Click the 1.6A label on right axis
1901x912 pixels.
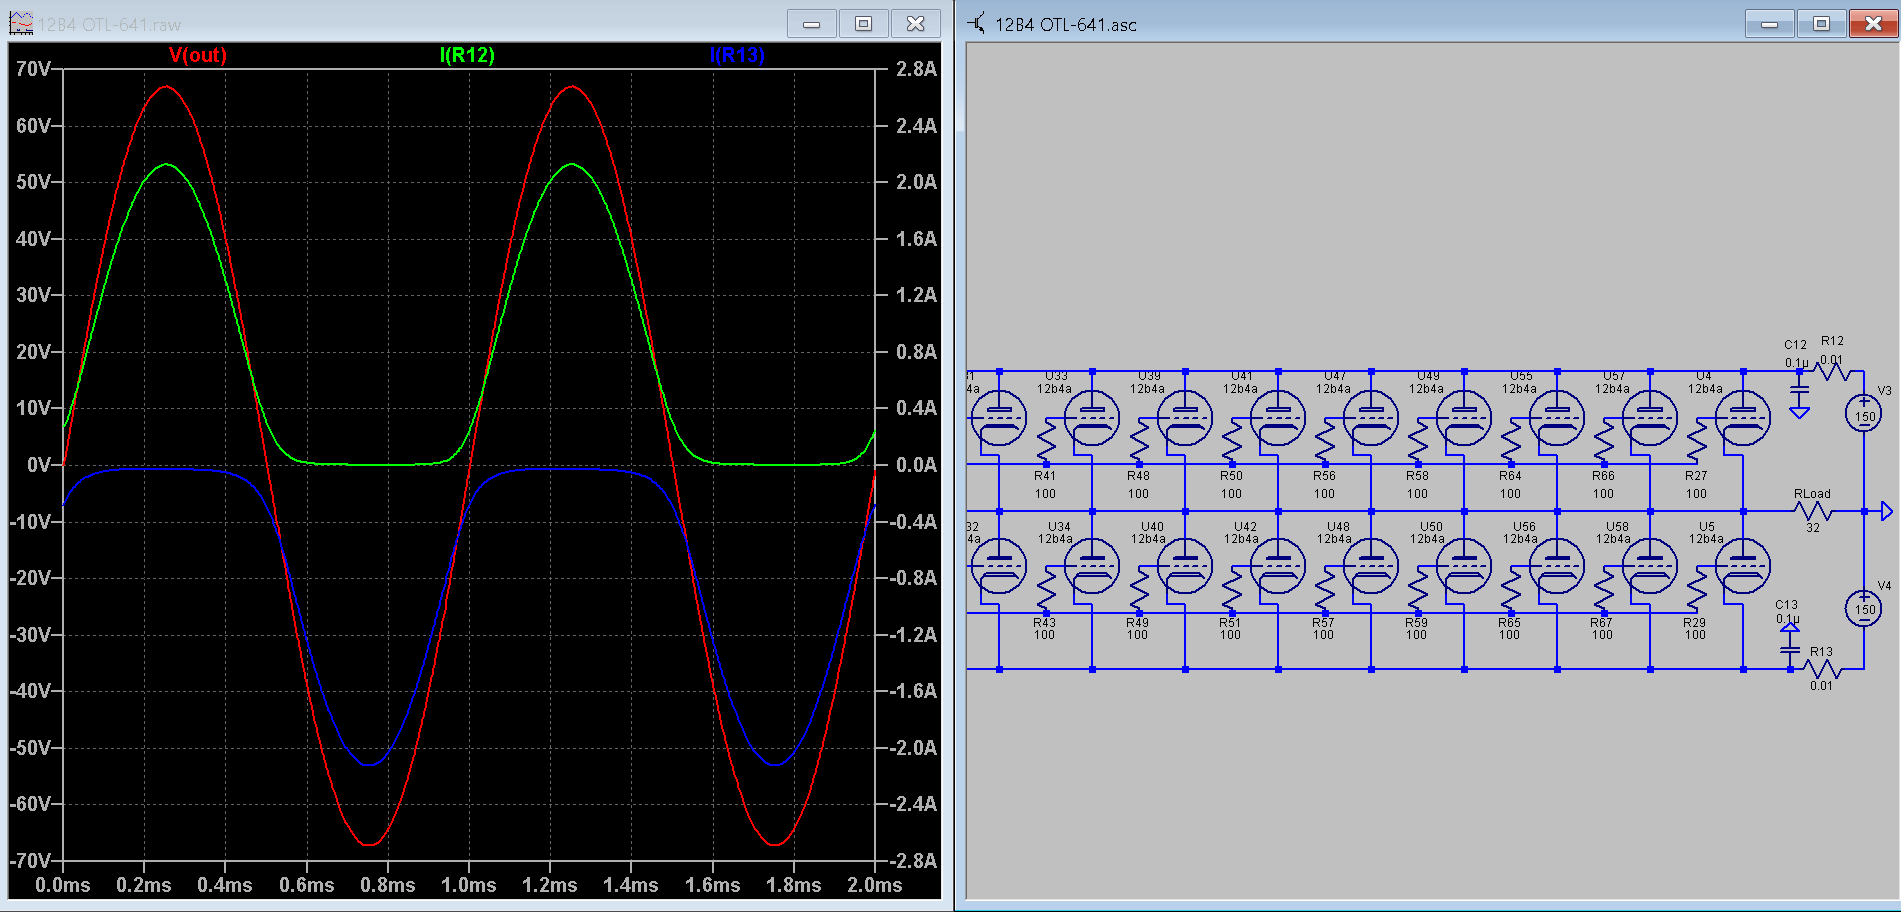[916, 239]
